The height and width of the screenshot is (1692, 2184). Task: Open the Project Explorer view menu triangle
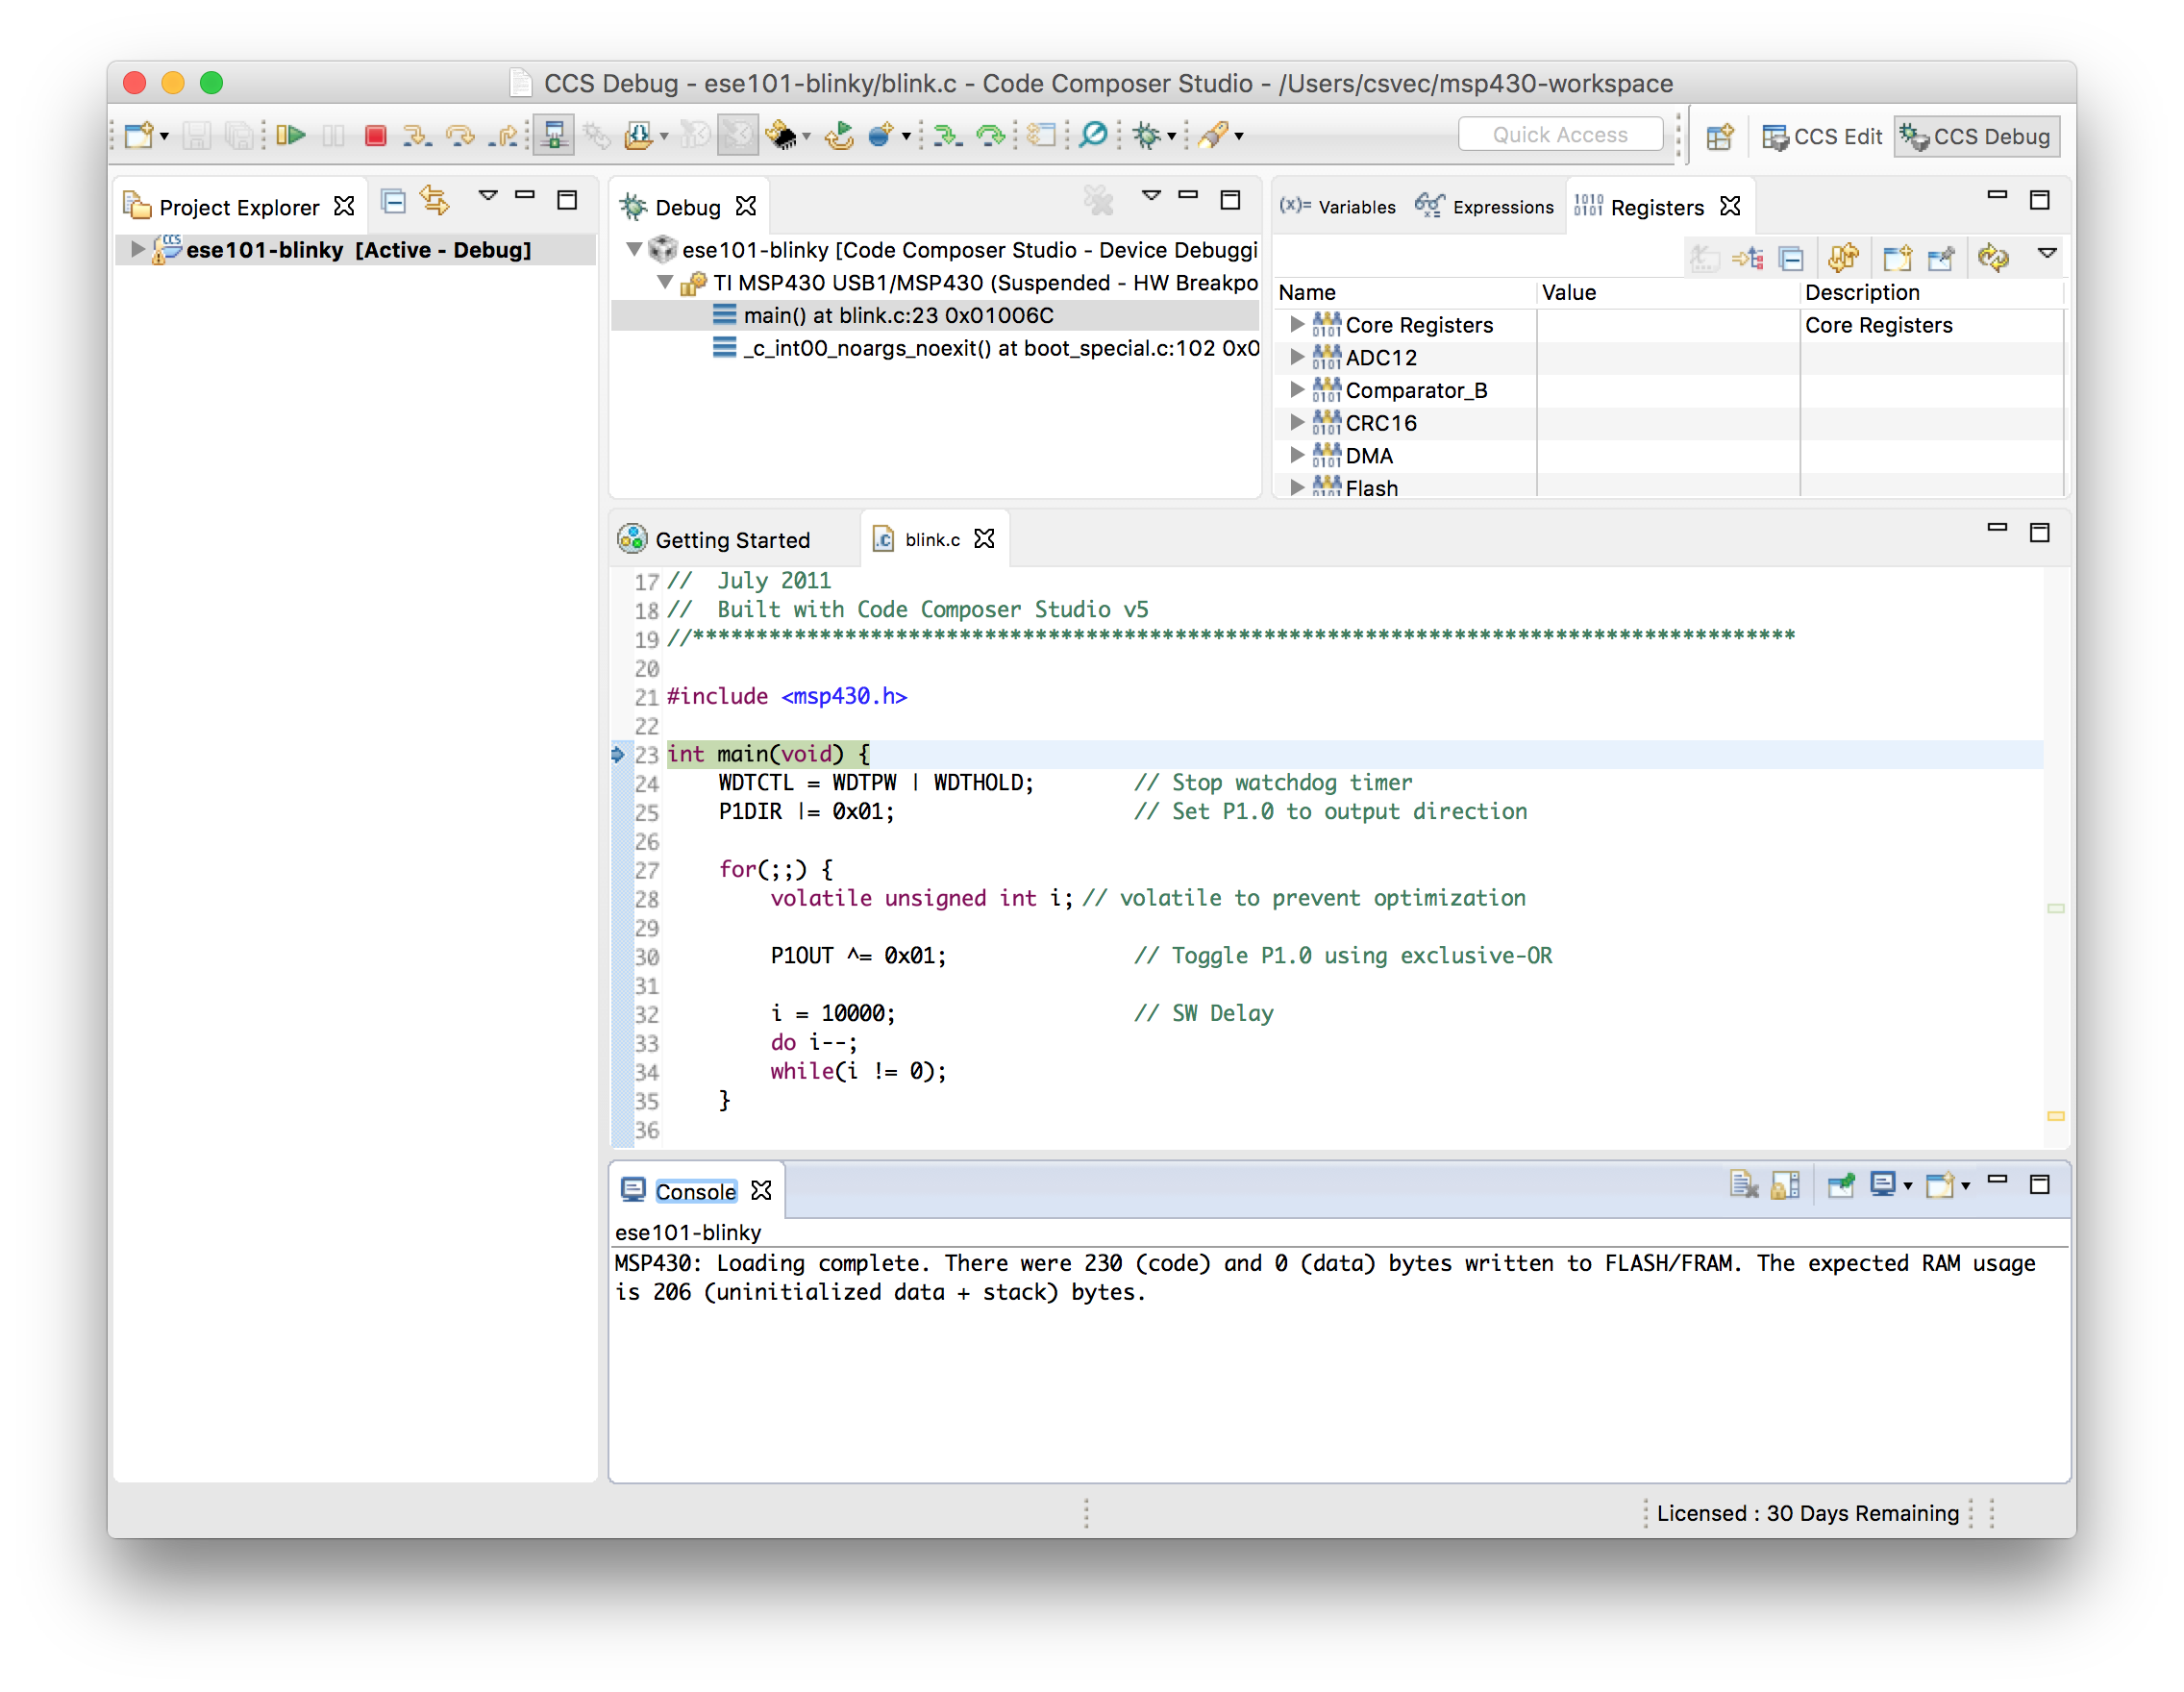click(x=488, y=196)
